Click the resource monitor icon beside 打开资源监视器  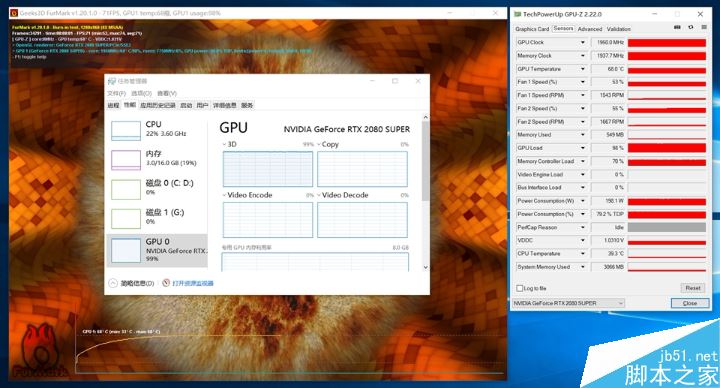tap(166, 283)
